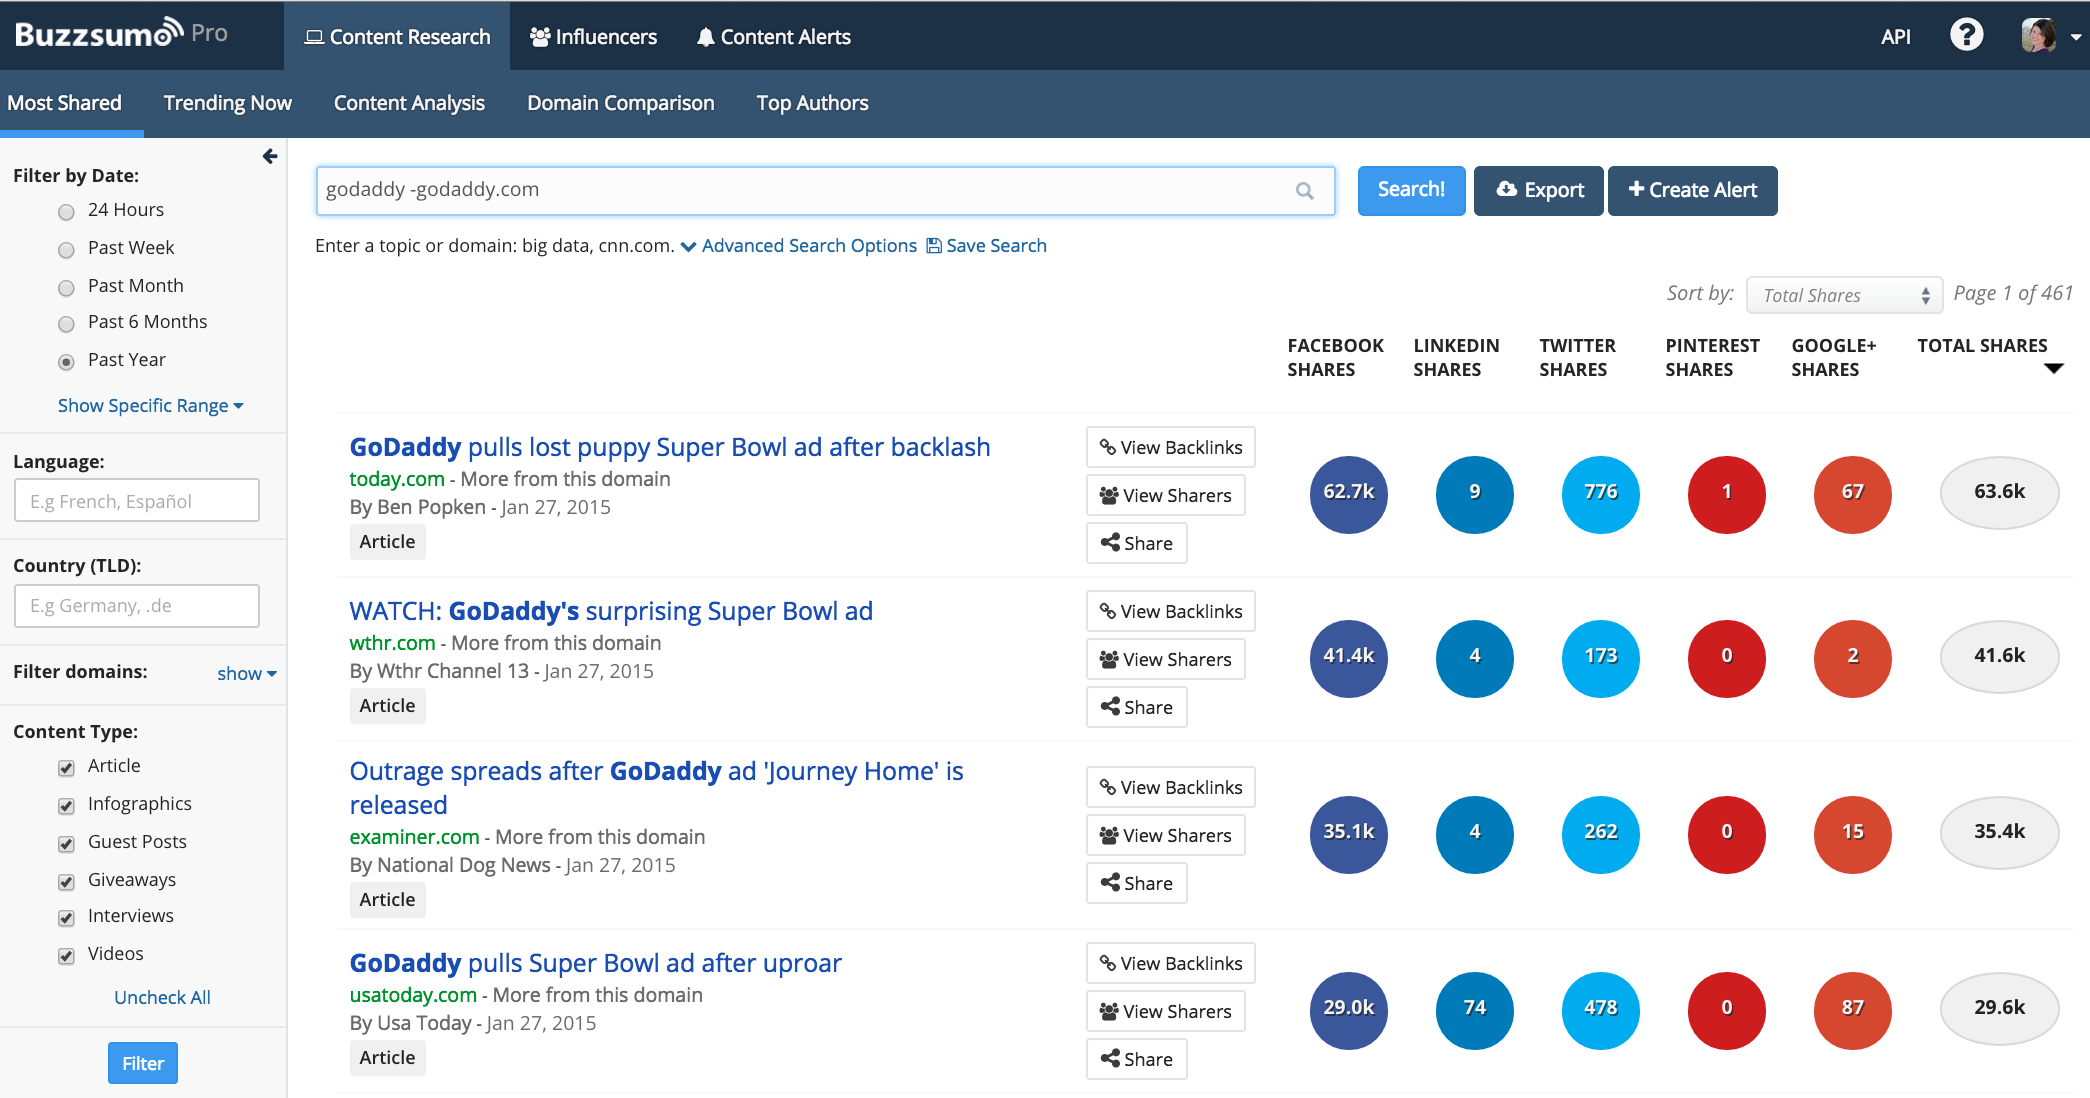This screenshot has width=2090, height=1098.
Task: Share the examiner.com article
Action: [x=1136, y=883]
